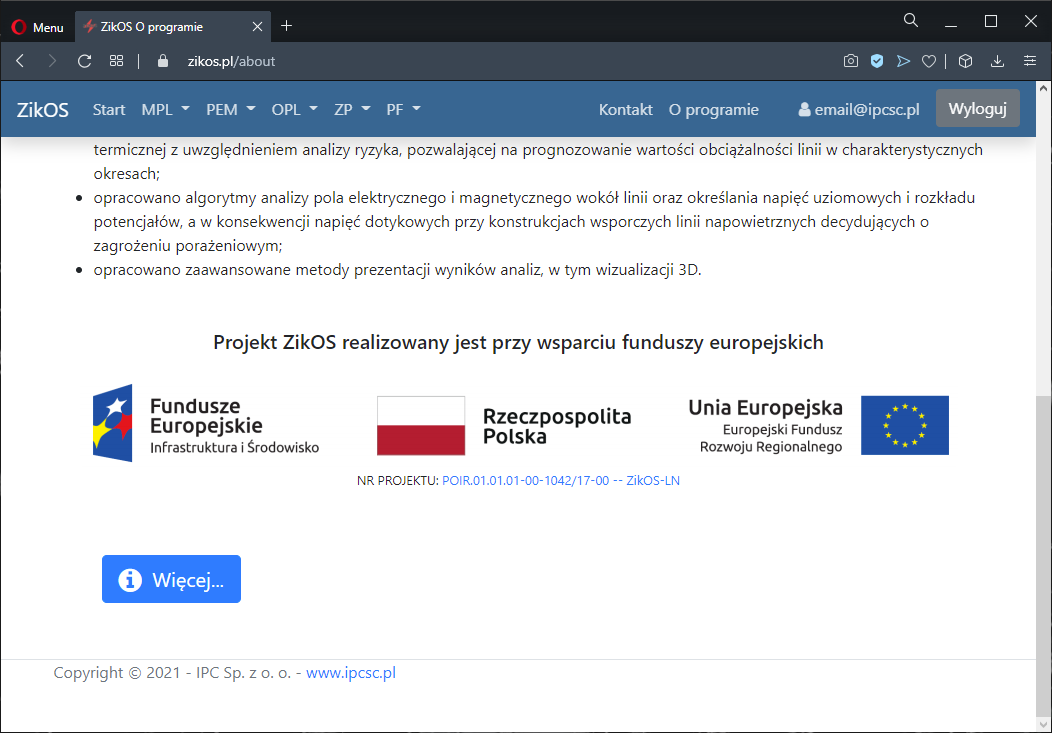Image resolution: width=1052 pixels, height=733 pixels.
Task: Add page to bookmarks with heart icon
Action: click(929, 61)
